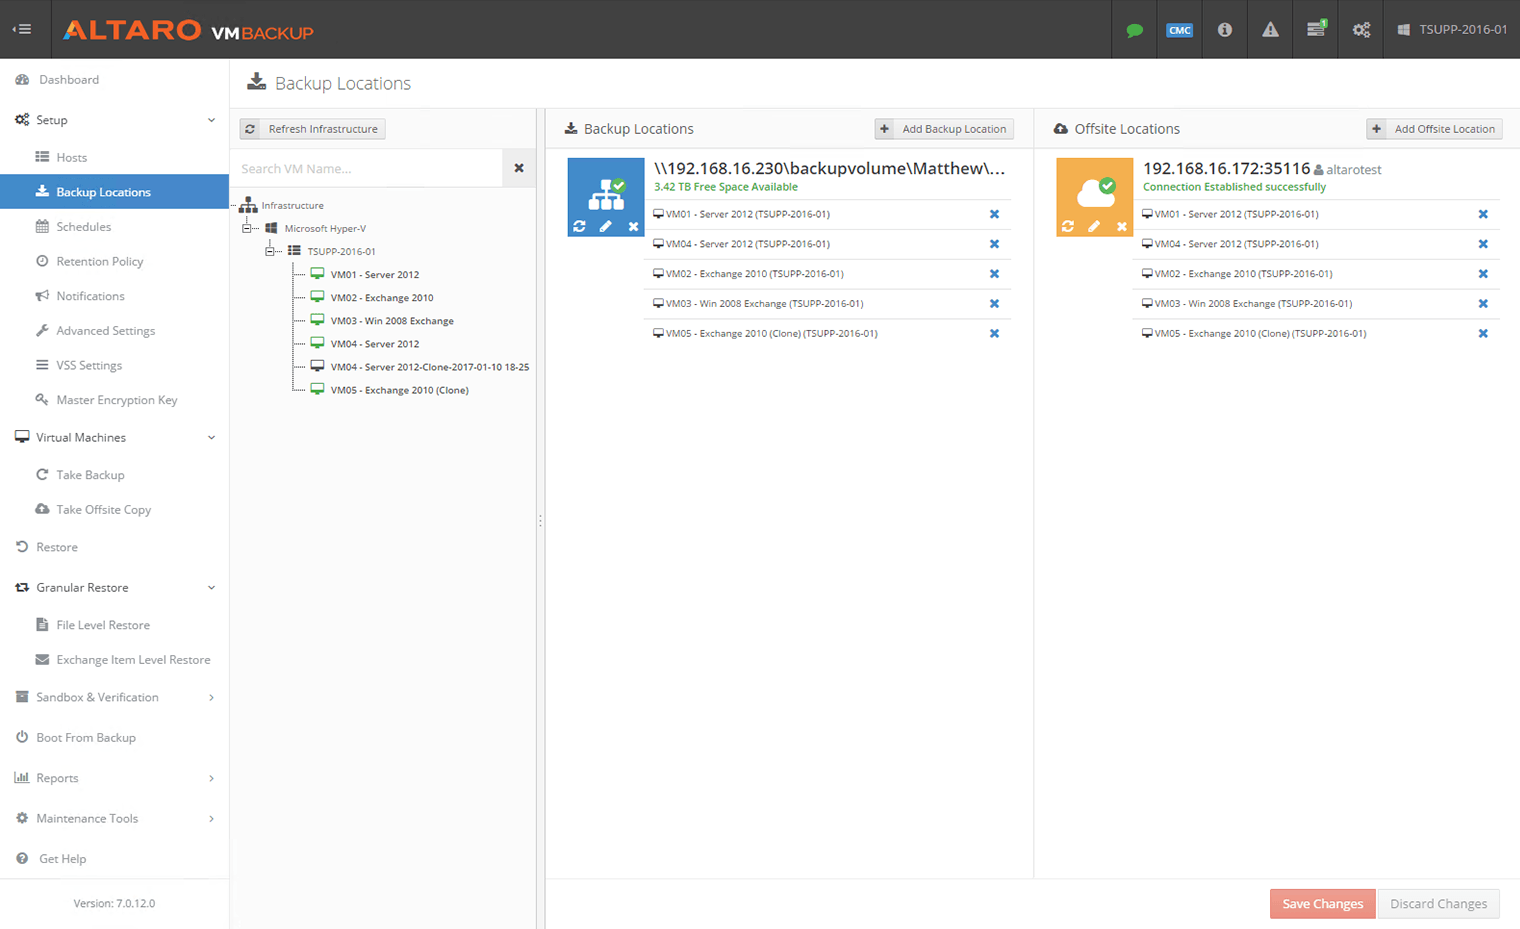The image size is (1520, 929).
Task: Remove the offsite location tile with its x icon
Action: coord(1122,227)
